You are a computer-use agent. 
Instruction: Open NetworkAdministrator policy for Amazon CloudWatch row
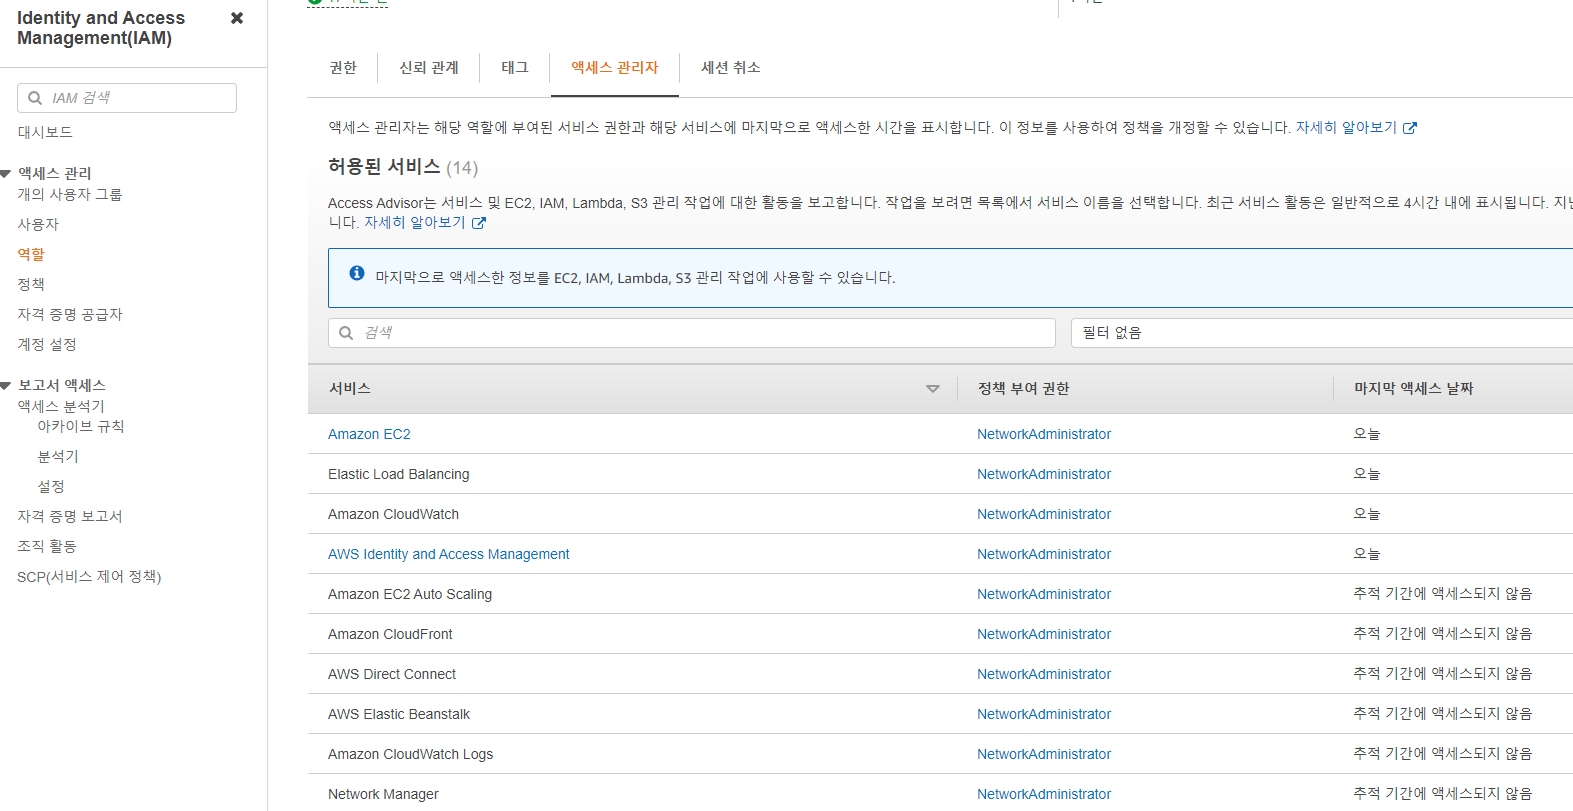tap(1044, 514)
